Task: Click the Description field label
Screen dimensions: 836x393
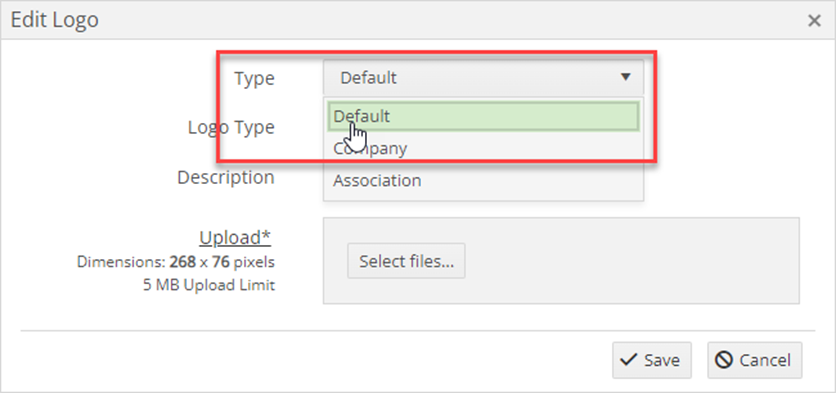Action: (226, 177)
